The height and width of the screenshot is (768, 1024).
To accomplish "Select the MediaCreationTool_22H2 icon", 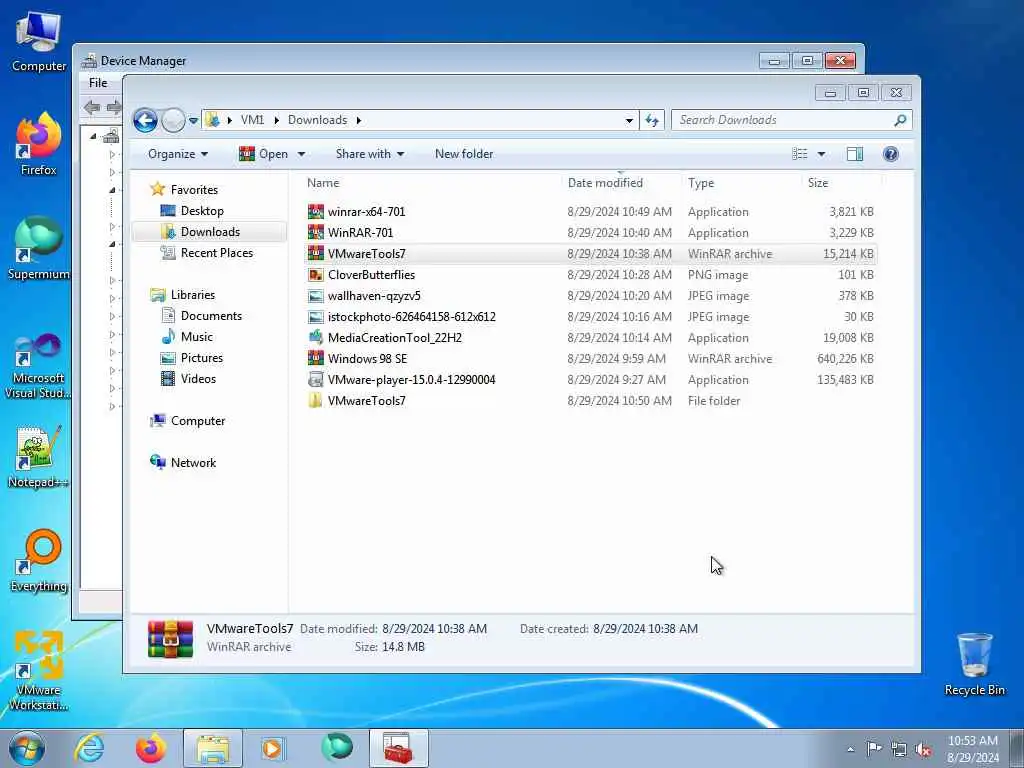I will (x=316, y=338).
